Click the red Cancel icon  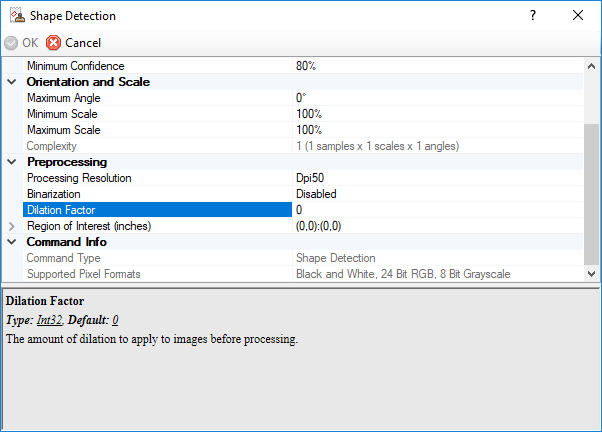click(x=53, y=43)
